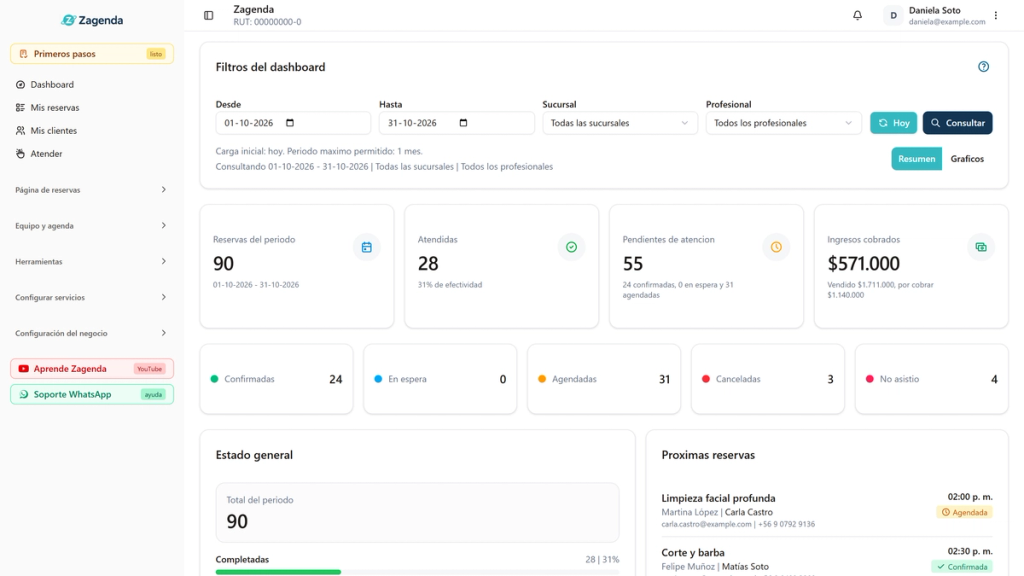Click the red Canceladas status dot
1024x576 pixels.
[706, 379]
